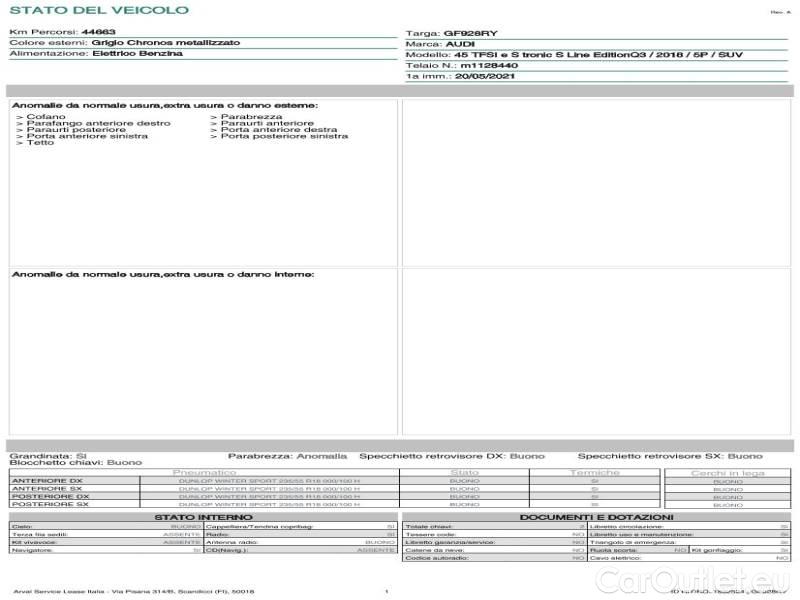
Task: Click the 'Blocchetto chiavi: Buono' line
Action: 76,463
